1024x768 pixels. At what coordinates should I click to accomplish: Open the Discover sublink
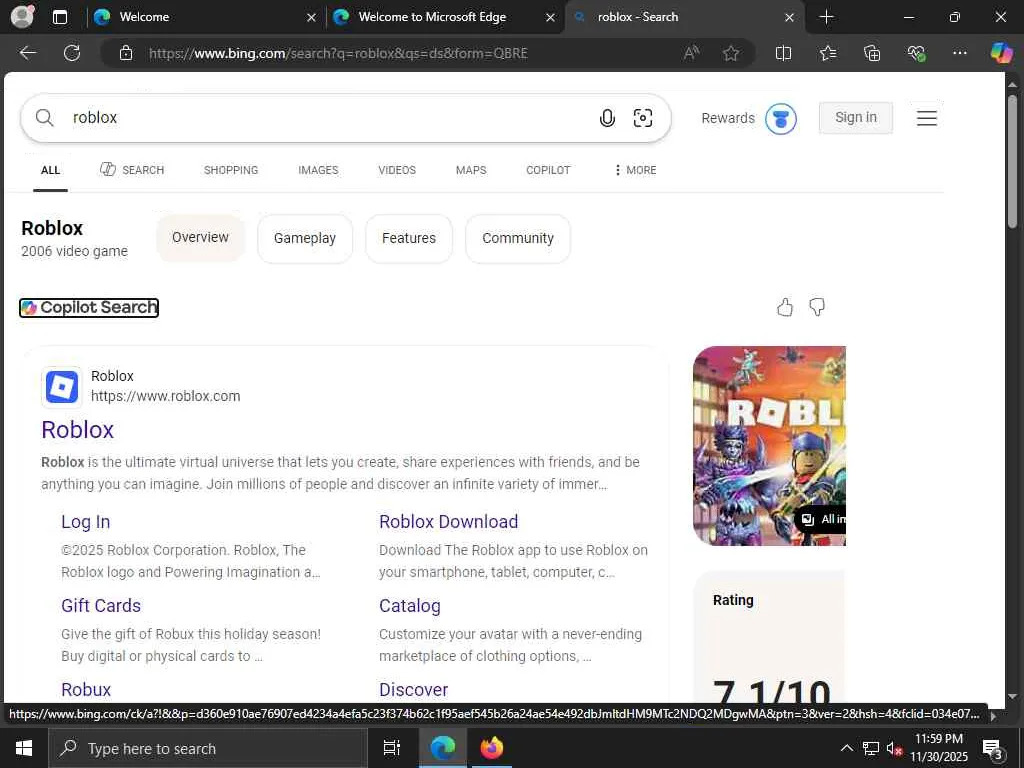[x=413, y=690]
